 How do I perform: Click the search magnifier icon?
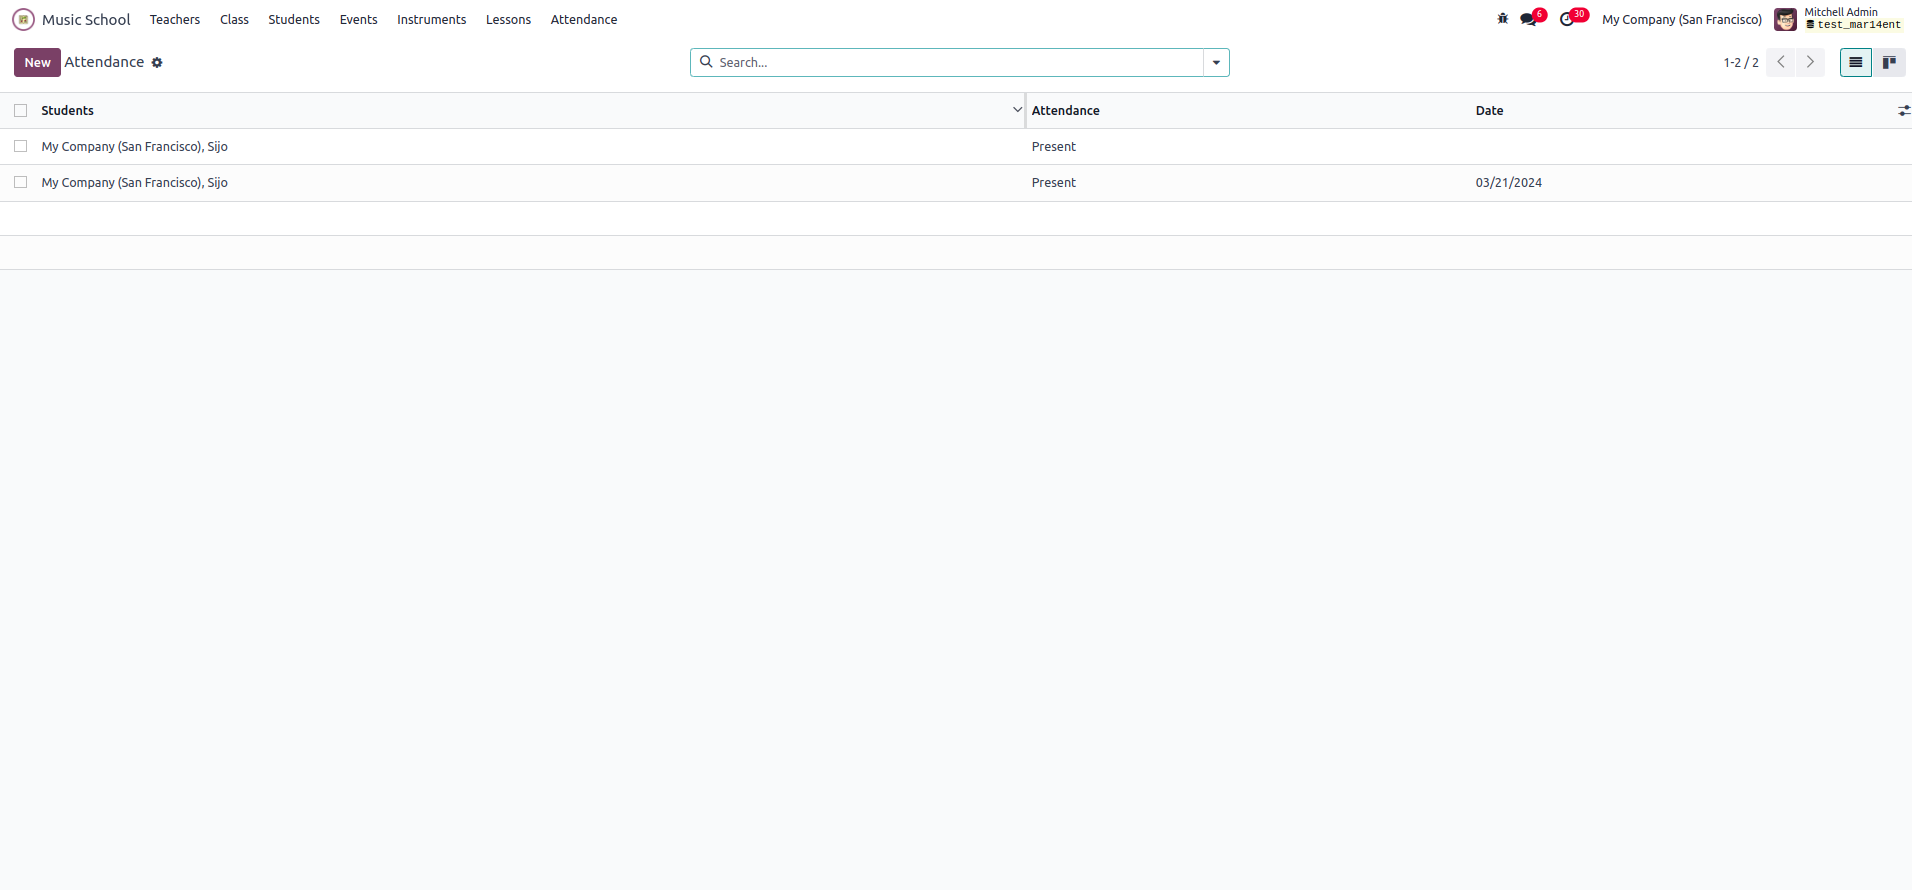706,62
